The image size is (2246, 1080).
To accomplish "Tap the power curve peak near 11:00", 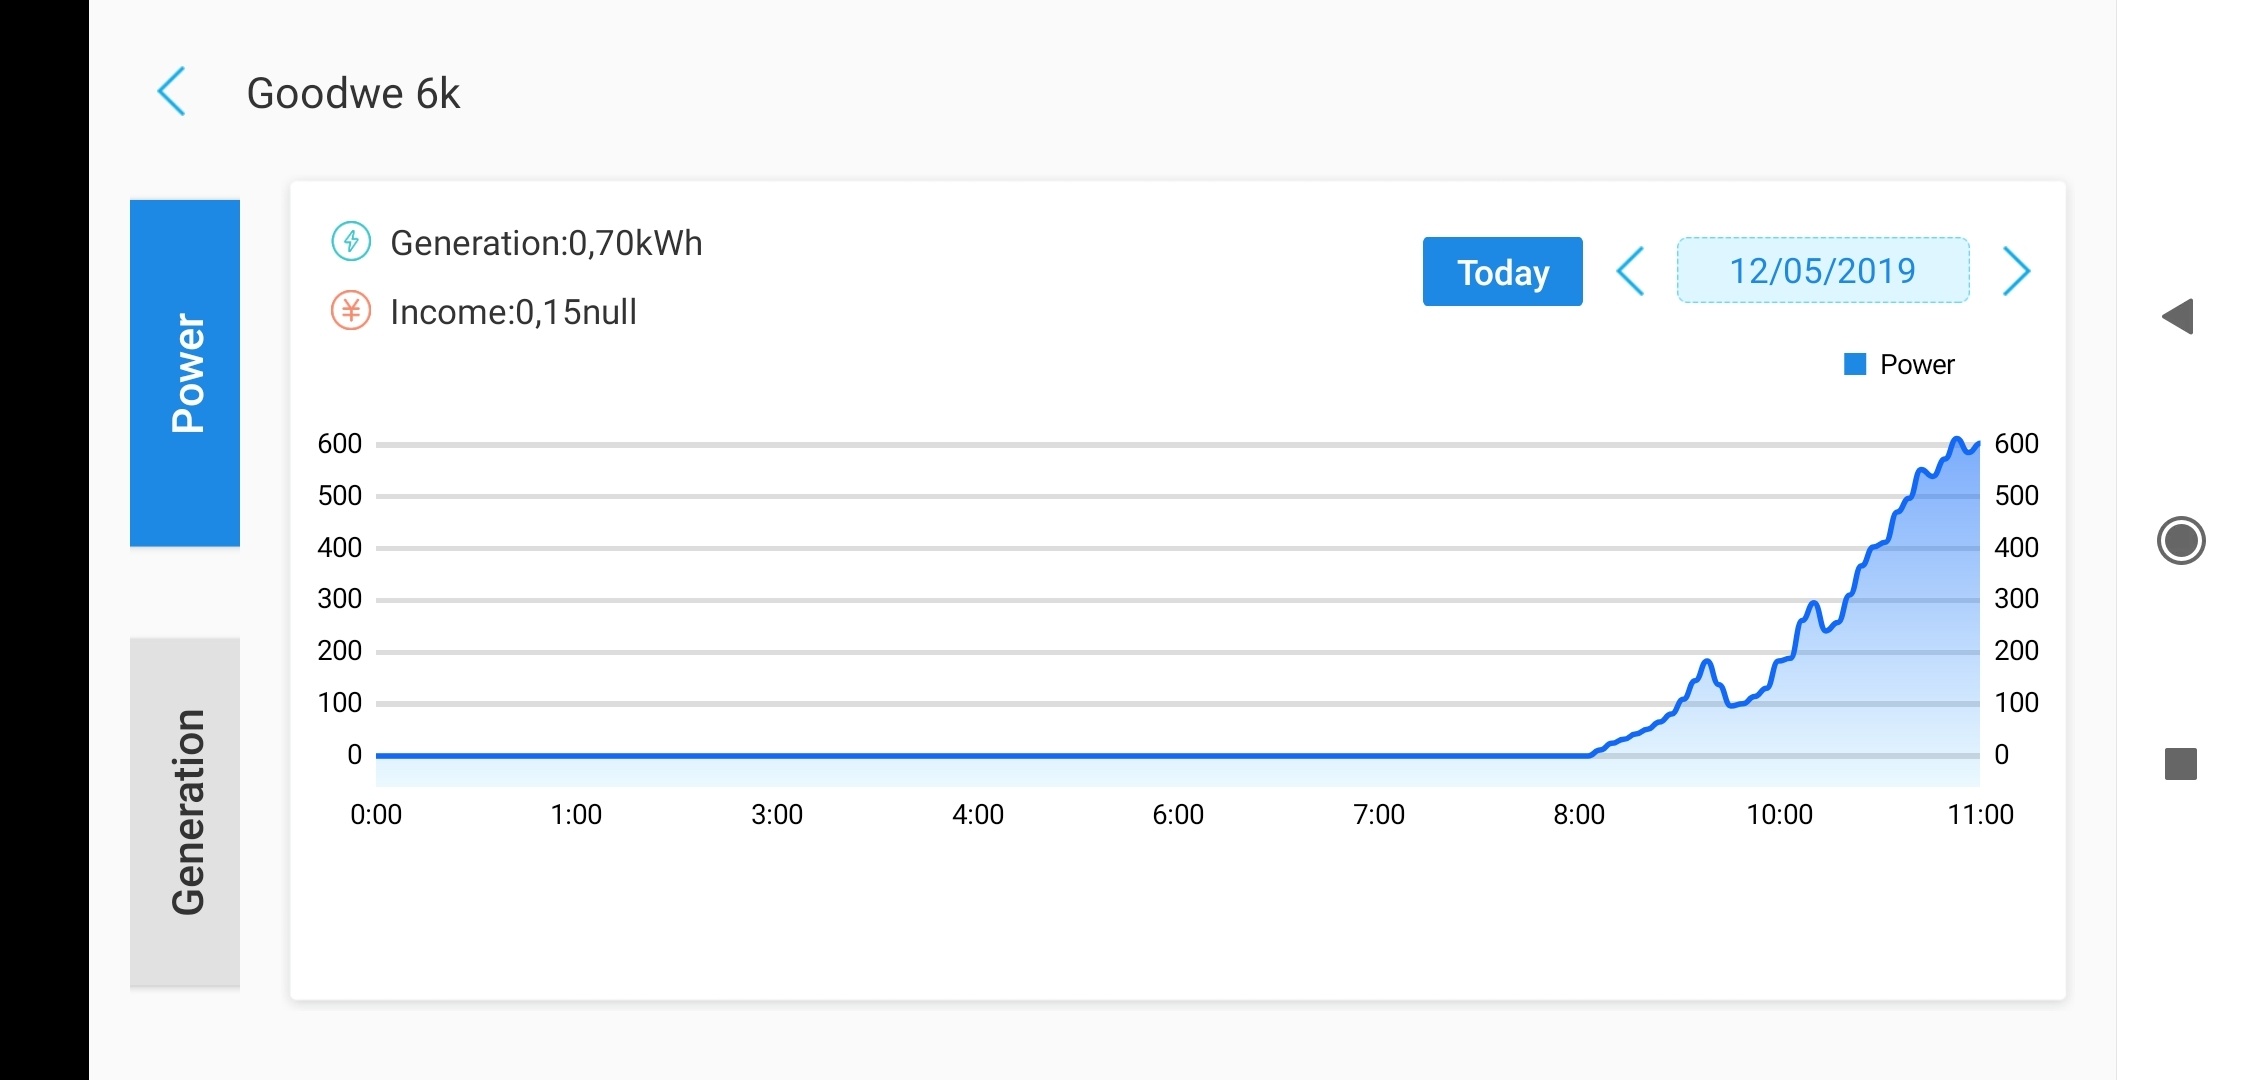I will [1957, 440].
